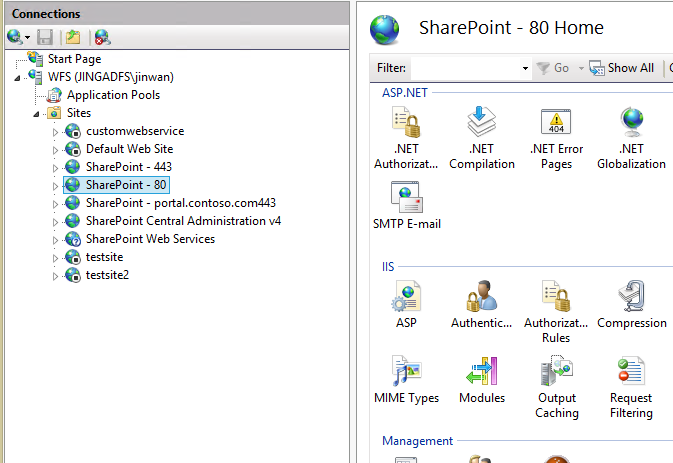Open the Go button dropdown arrow
This screenshot has width=673, height=463.
click(x=581, y=68)
